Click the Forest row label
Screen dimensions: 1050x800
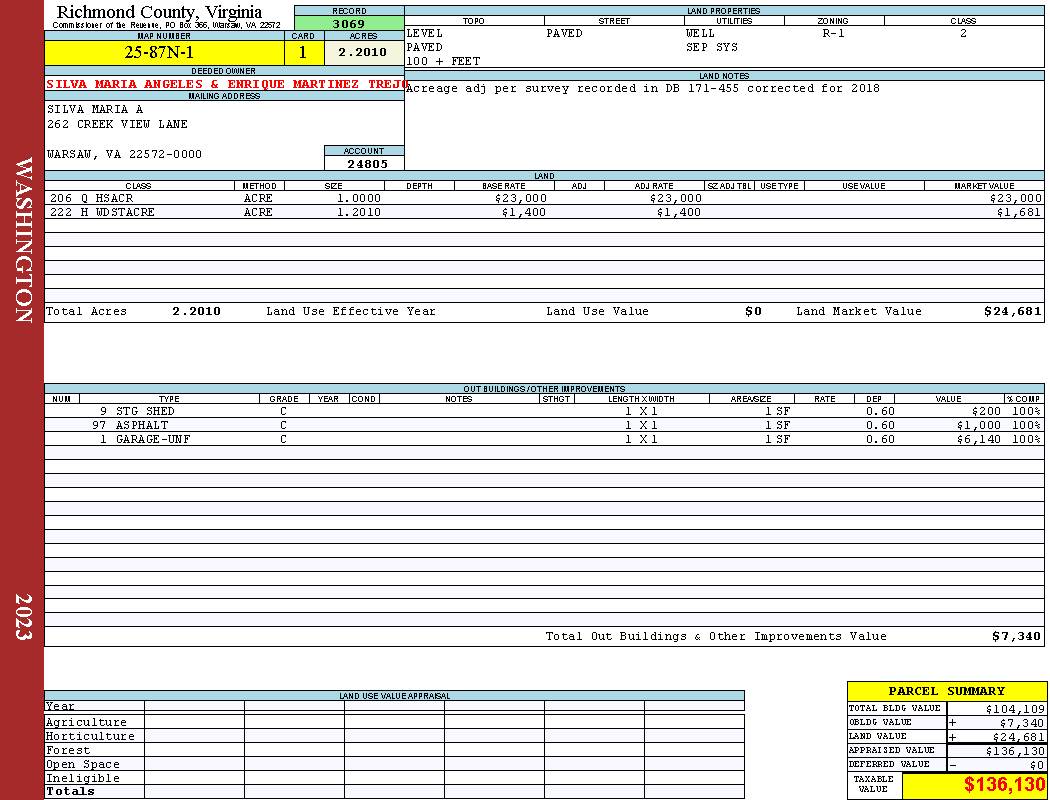(68, 750)
